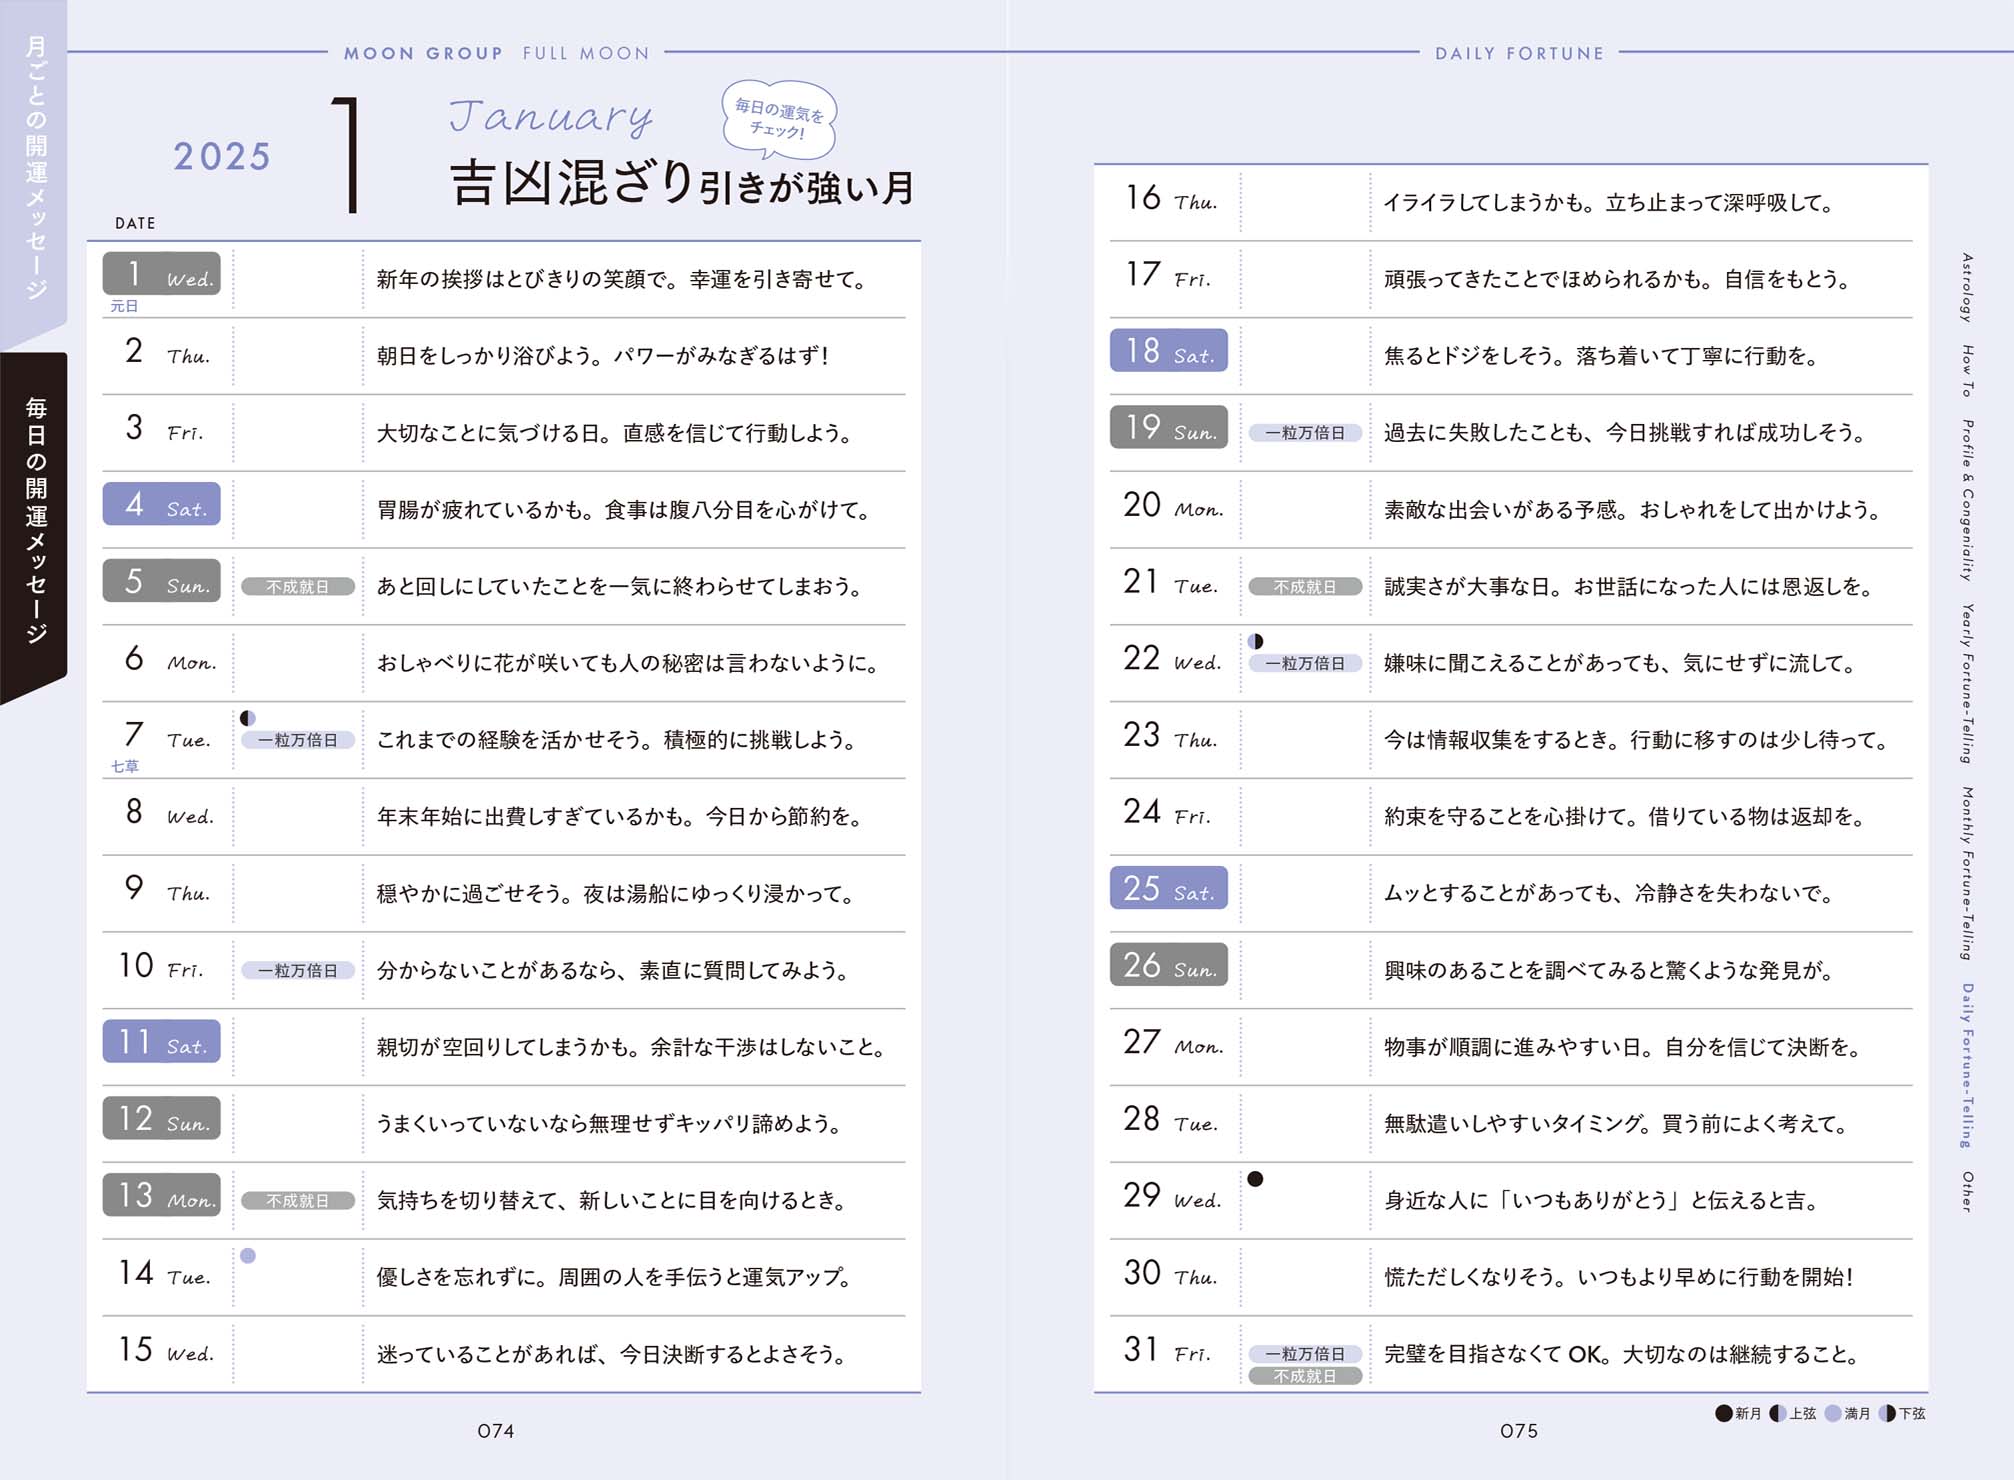Click page number 075
Viewport: 2014px width, 1480px height.
pyautogui.click(x=1519, y=1431)
